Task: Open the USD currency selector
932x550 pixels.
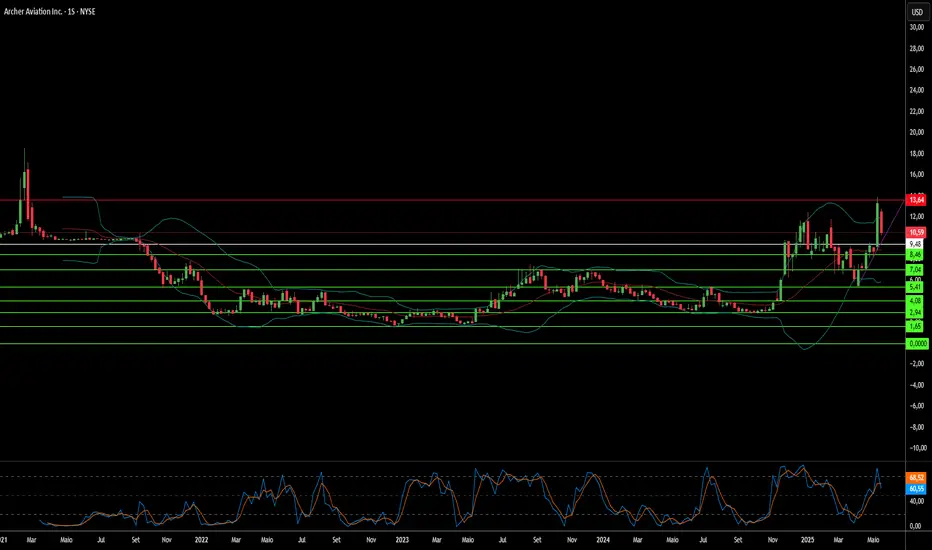Action: coord(917,12)
